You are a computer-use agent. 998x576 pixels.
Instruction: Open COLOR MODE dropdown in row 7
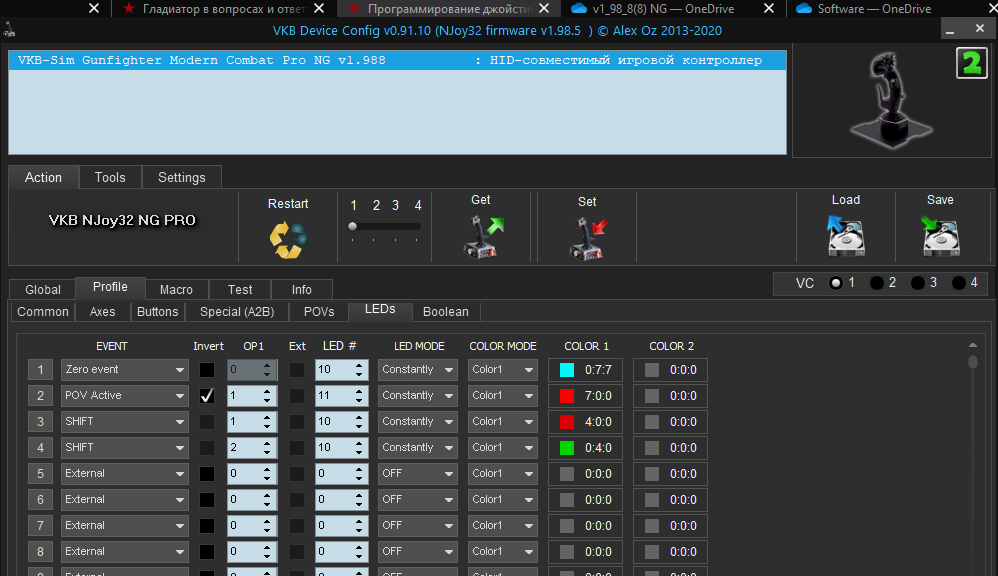coord(503,526)
